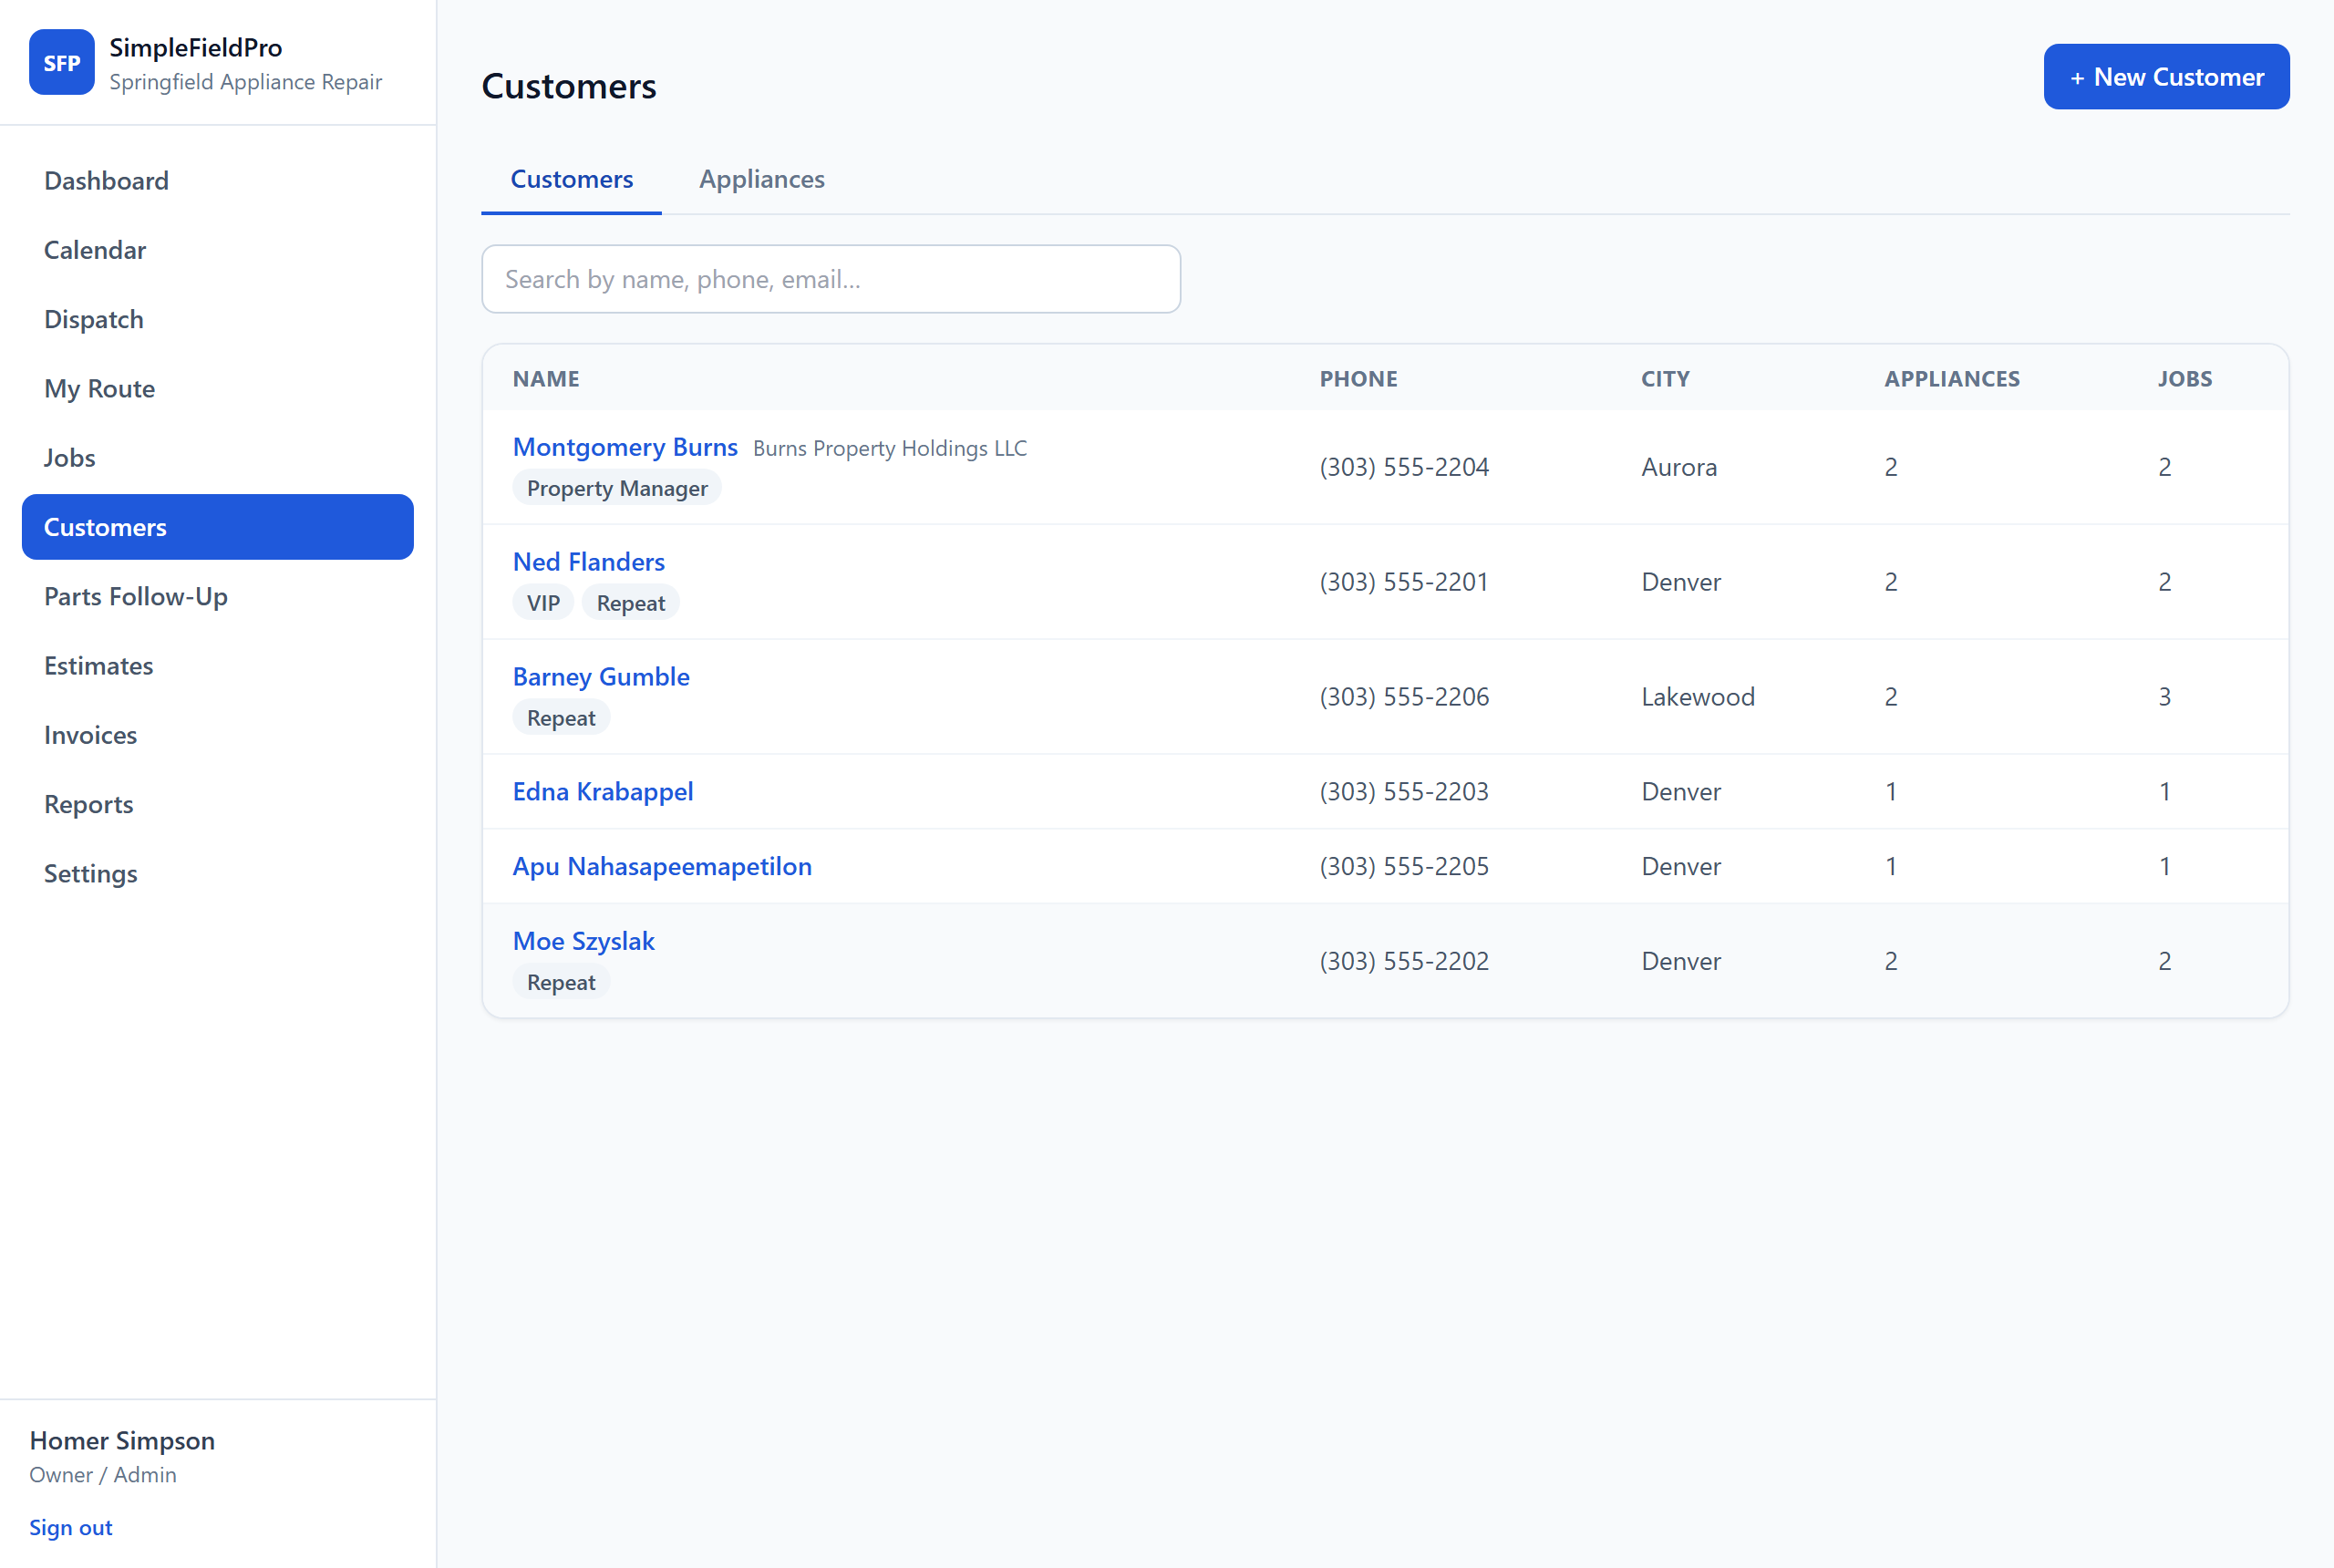Click the New Customer button
The height and width of the screenshot is (1568, 2334).
tap(2166, 77)
